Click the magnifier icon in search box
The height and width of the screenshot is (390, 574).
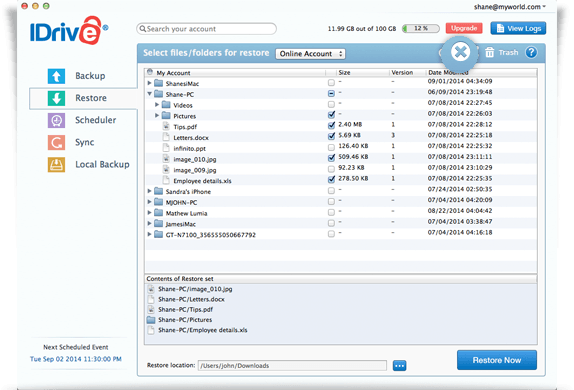tap(143, 29)
